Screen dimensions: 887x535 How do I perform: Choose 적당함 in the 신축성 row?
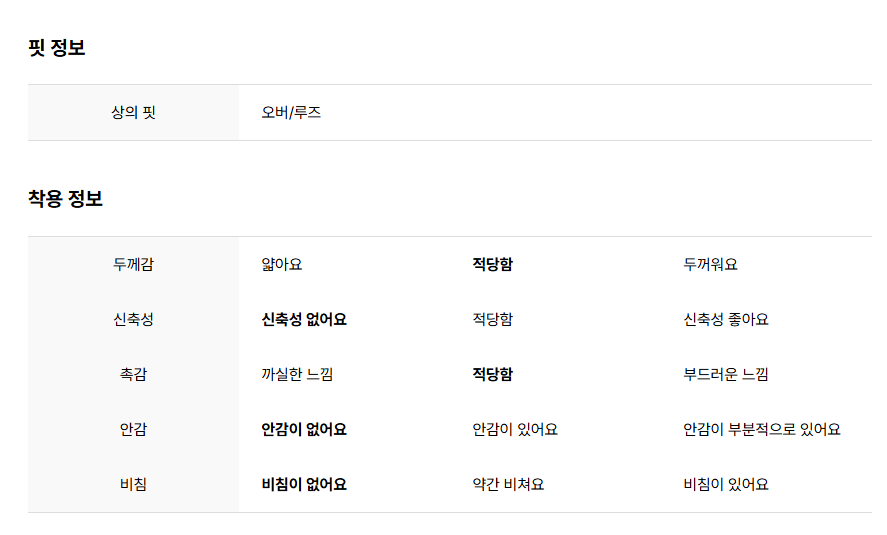tap(492, 320)
